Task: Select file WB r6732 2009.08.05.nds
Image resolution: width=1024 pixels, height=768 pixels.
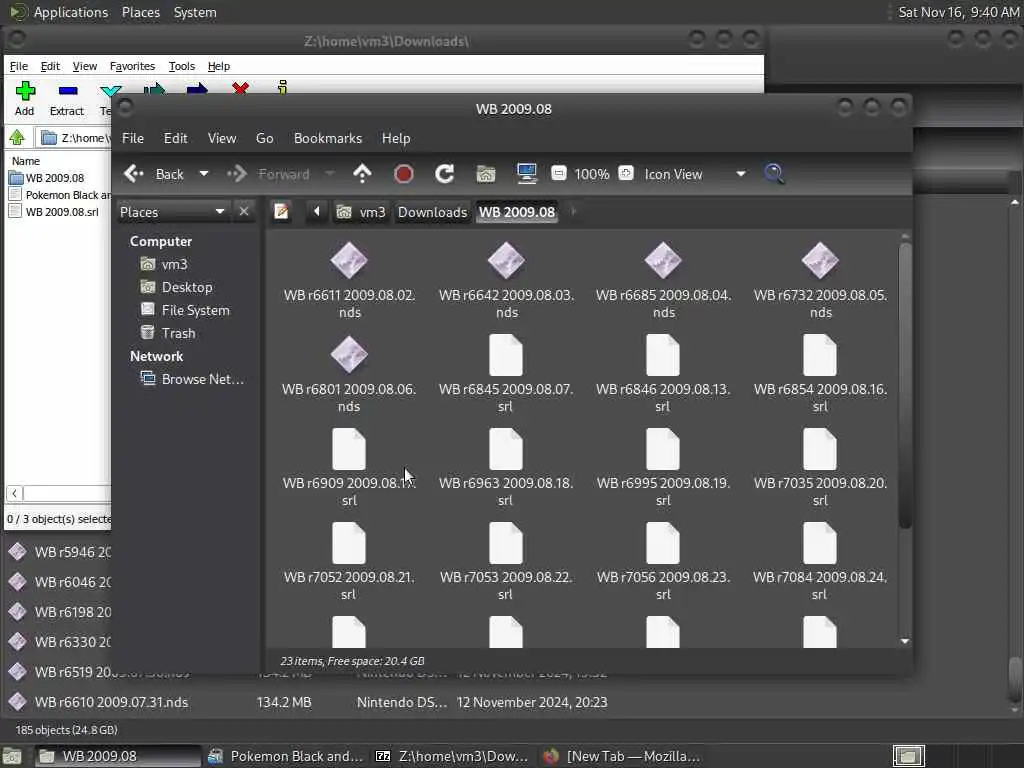Action: click(x=820, y=280)
